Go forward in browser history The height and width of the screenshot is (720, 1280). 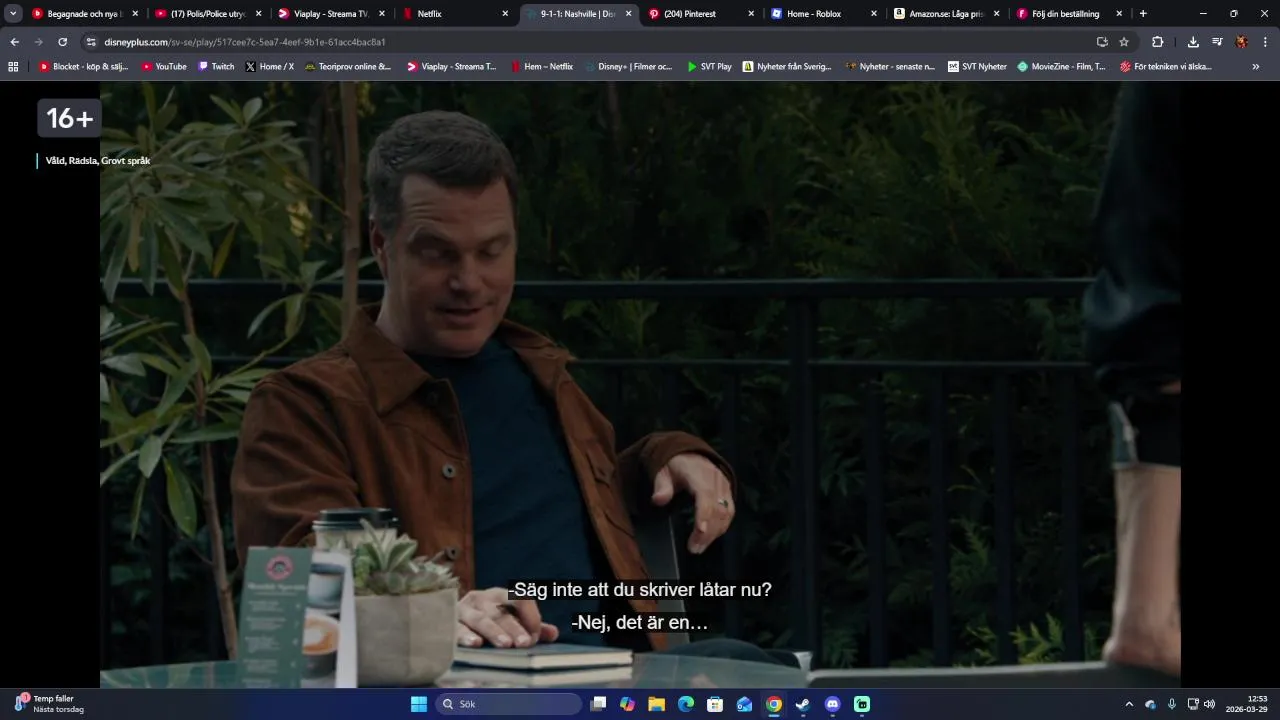pyautogui.click(x=38, y=42)
